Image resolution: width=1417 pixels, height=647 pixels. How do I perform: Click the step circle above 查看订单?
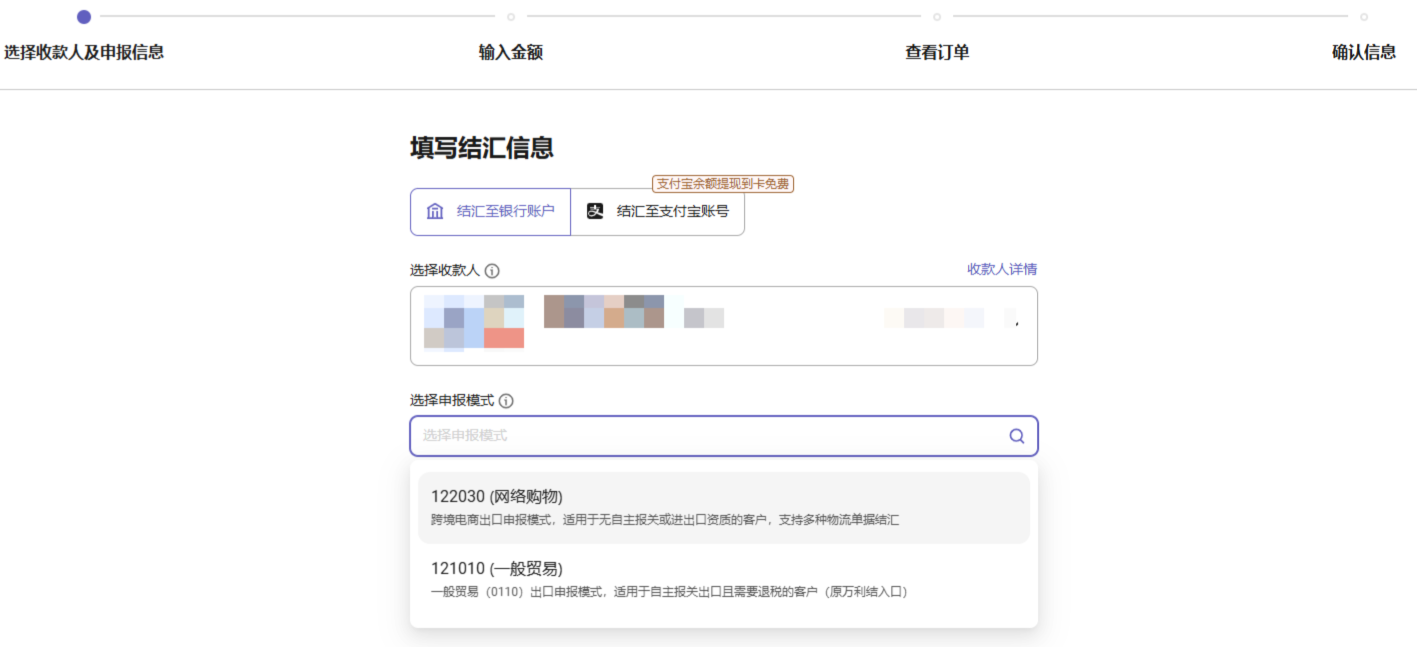coord(937,17)
